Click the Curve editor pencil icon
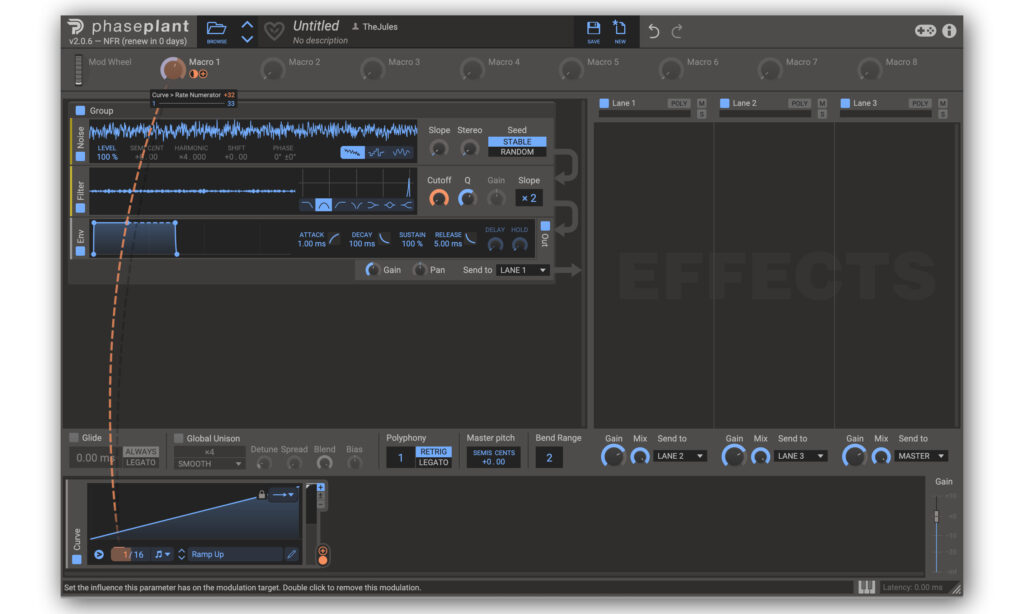 click(291, 555)
